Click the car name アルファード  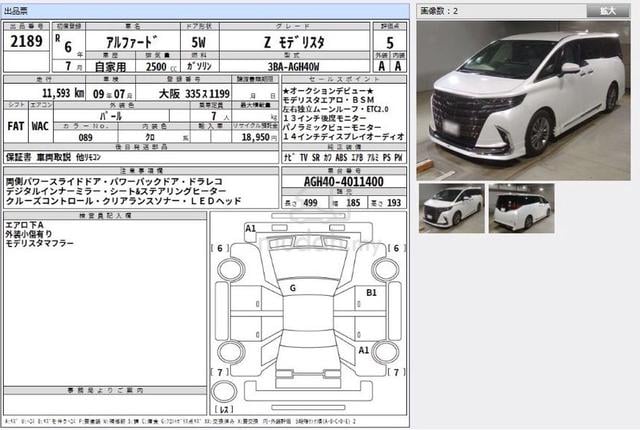pos(132,42)
